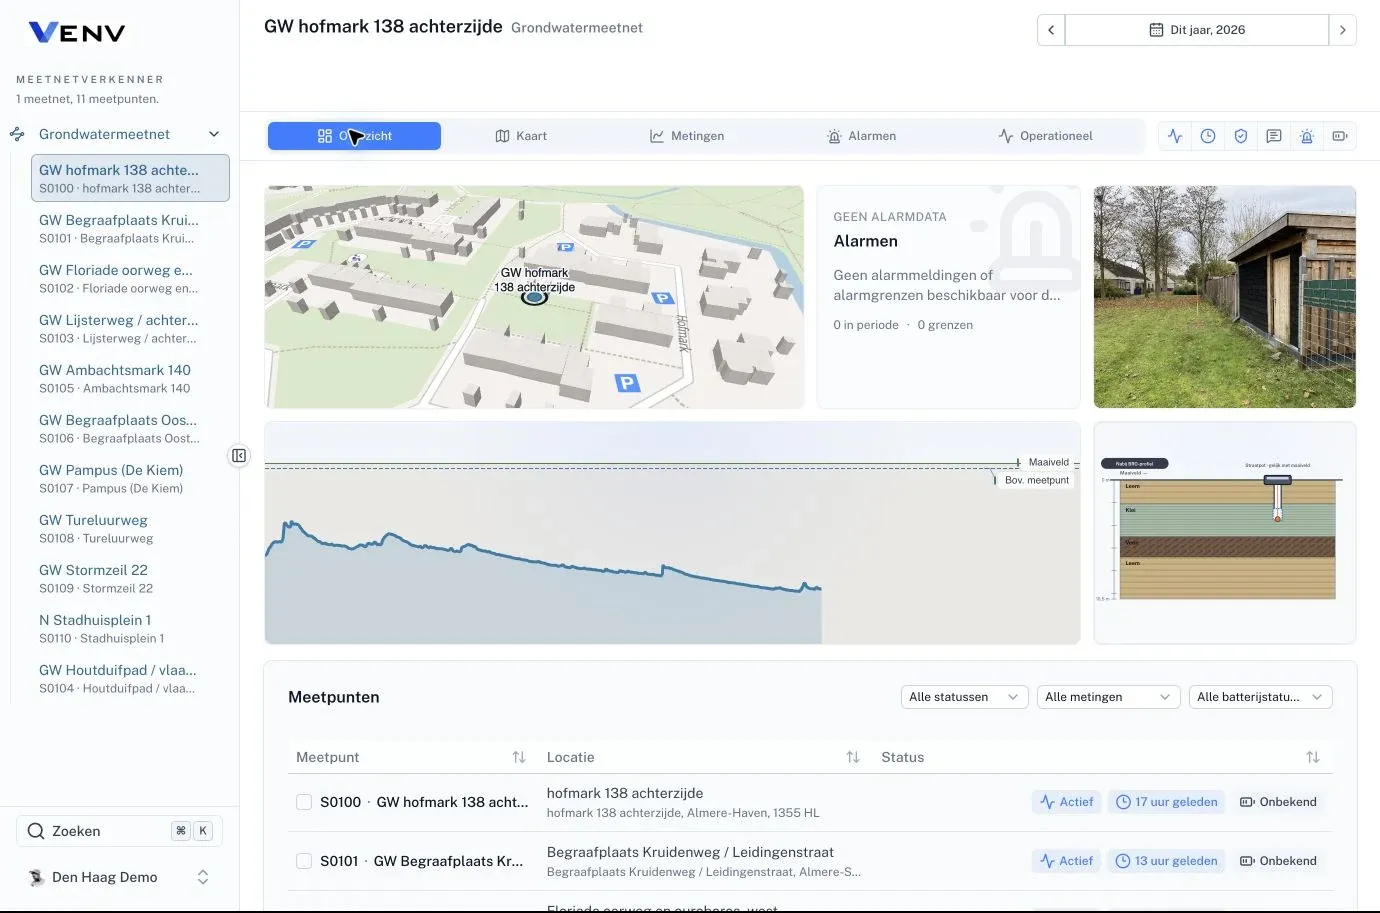
Task: Click the activity pulse icon in the top-right toolbar
Action: coord(1175,136)
